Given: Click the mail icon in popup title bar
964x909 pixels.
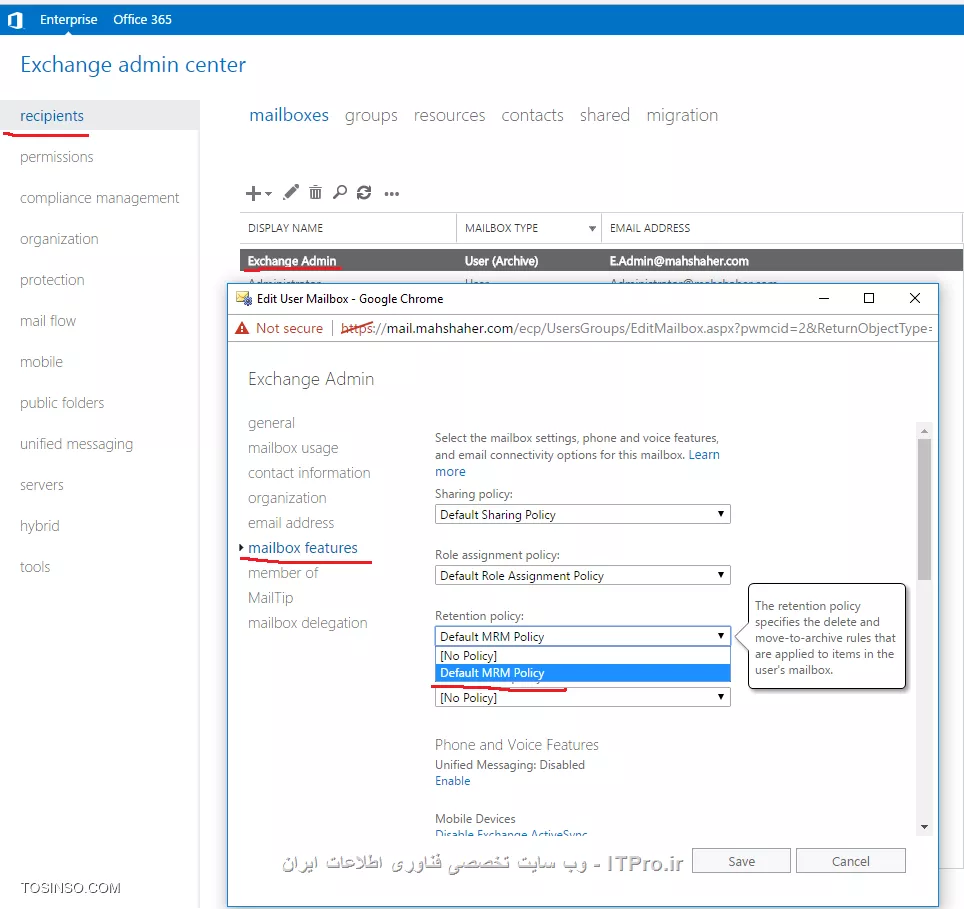Looking at the screenshot, I should pos(244,299).
